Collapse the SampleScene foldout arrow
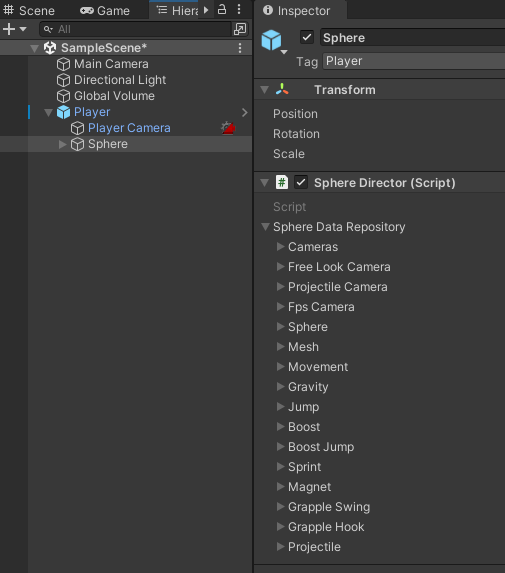Viewport: 505px width, 573px height. click(x=34, y=48)
